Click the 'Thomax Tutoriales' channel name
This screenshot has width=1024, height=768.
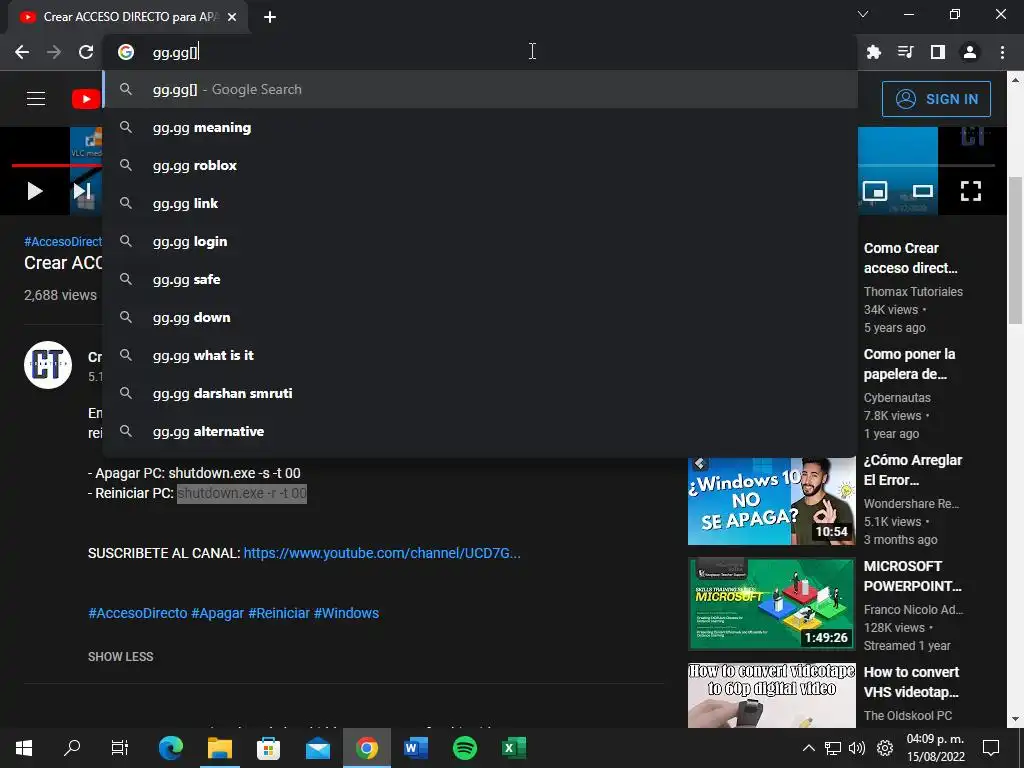click(913, 292)
